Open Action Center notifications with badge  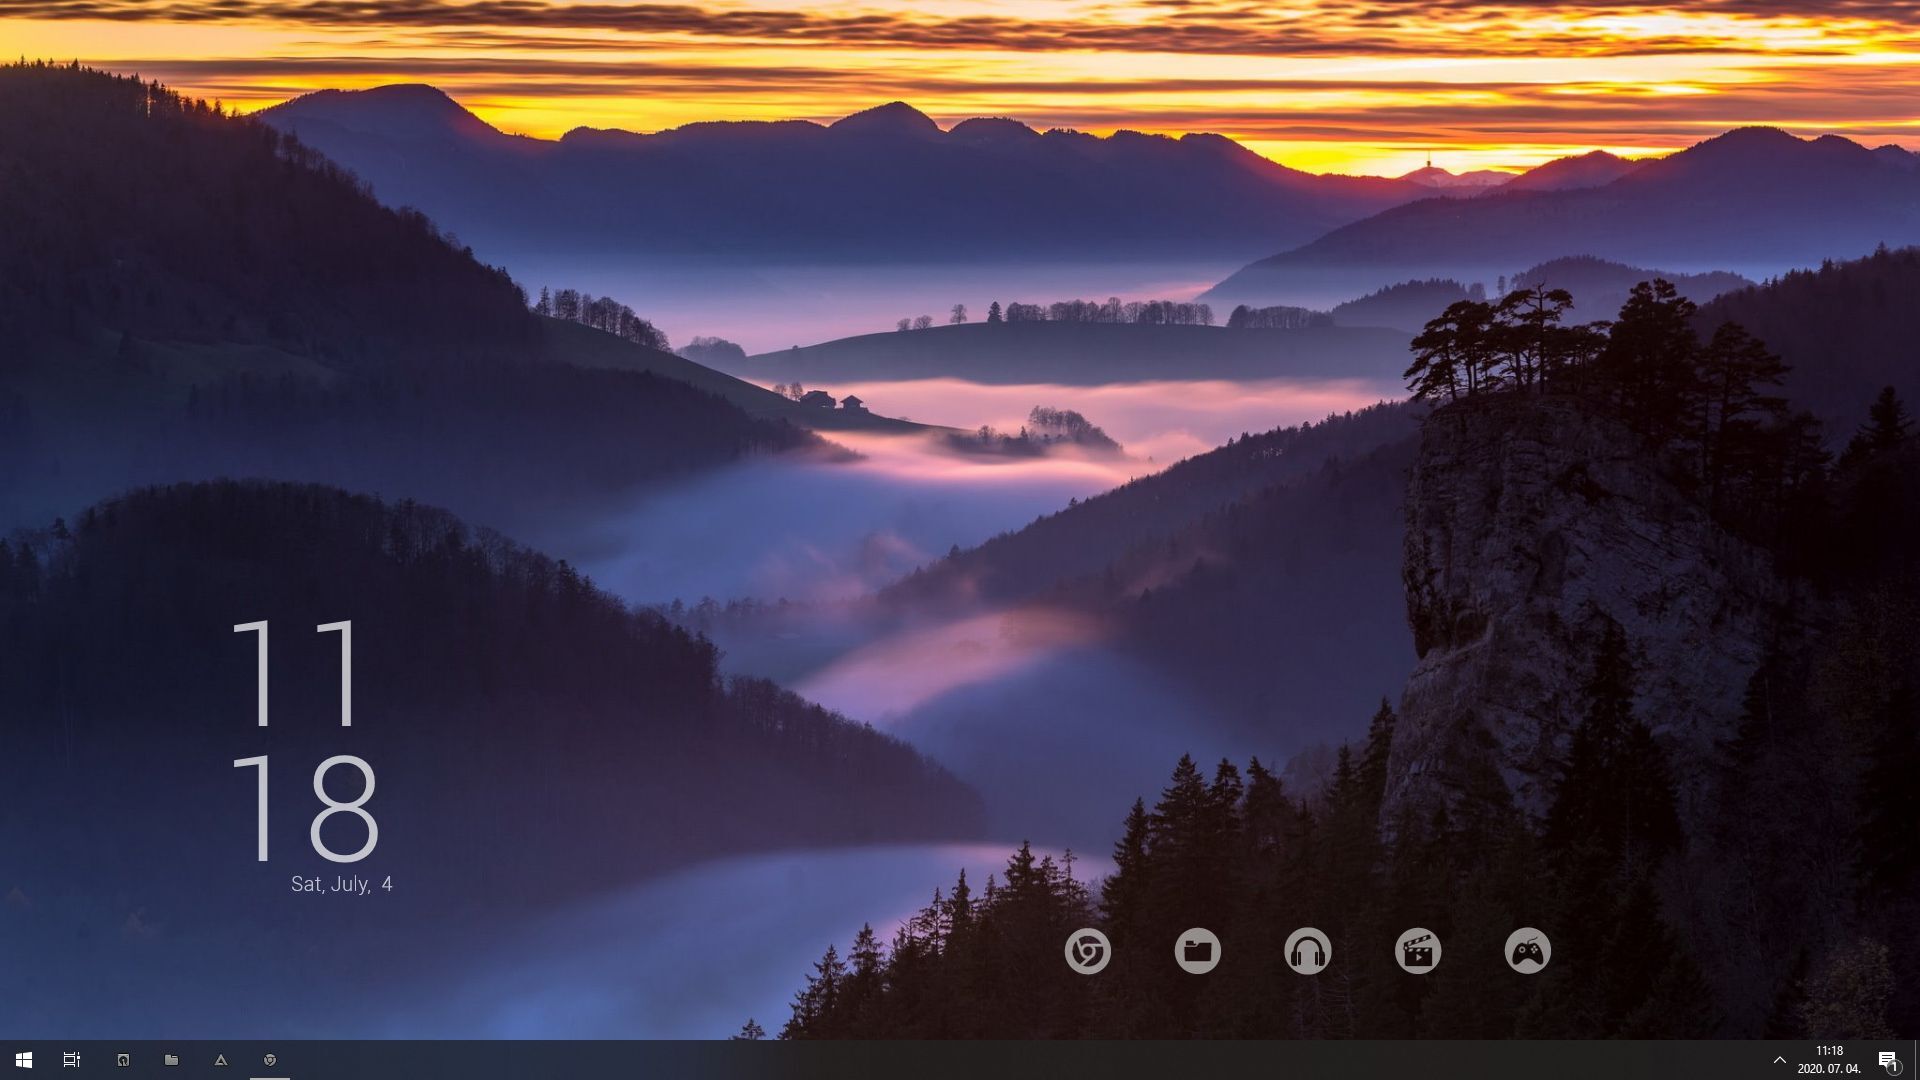click(1887, 1060)
